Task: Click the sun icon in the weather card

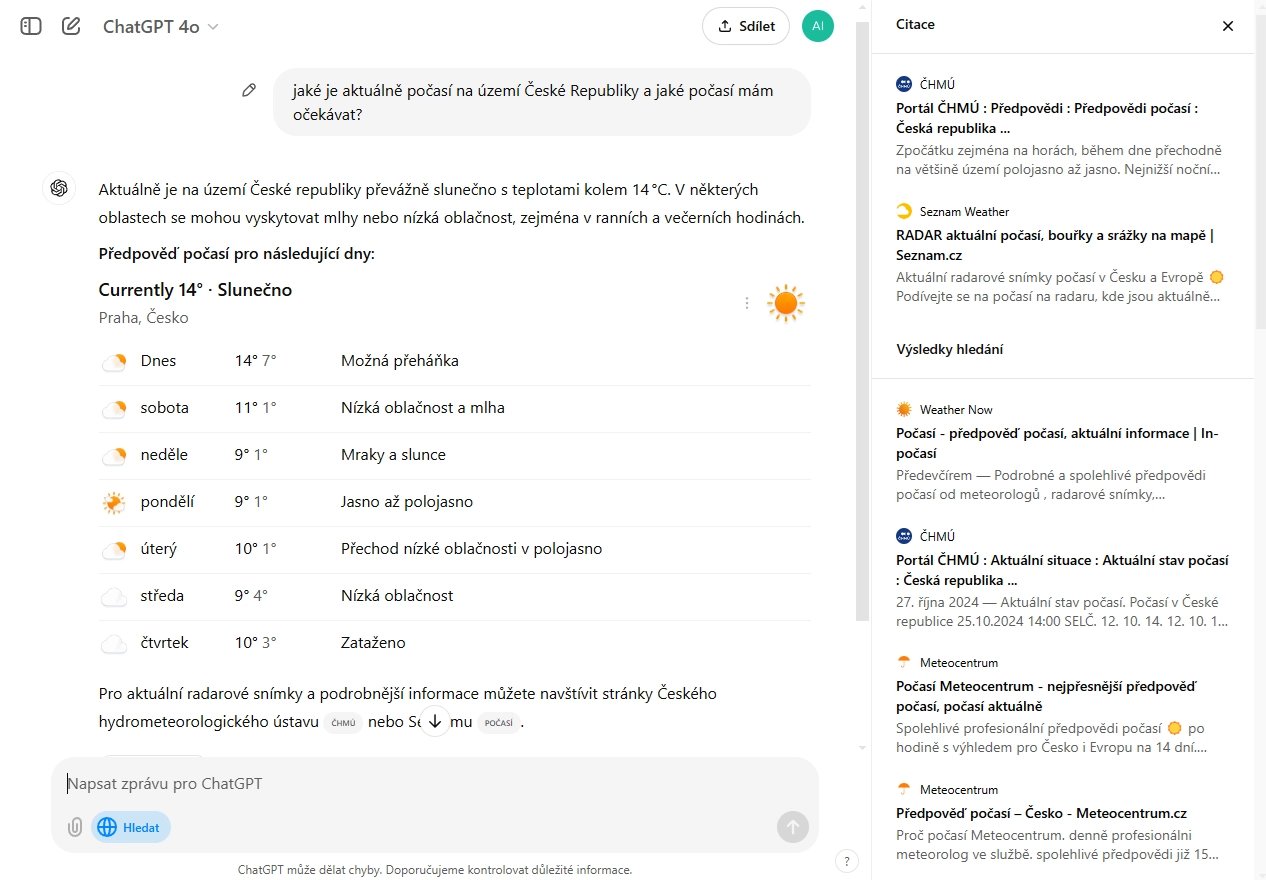Action: pos(786,302)
